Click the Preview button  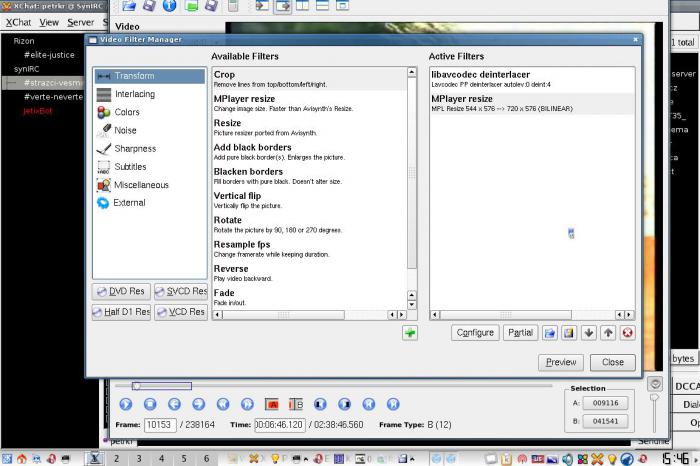(x=561, y=362)
